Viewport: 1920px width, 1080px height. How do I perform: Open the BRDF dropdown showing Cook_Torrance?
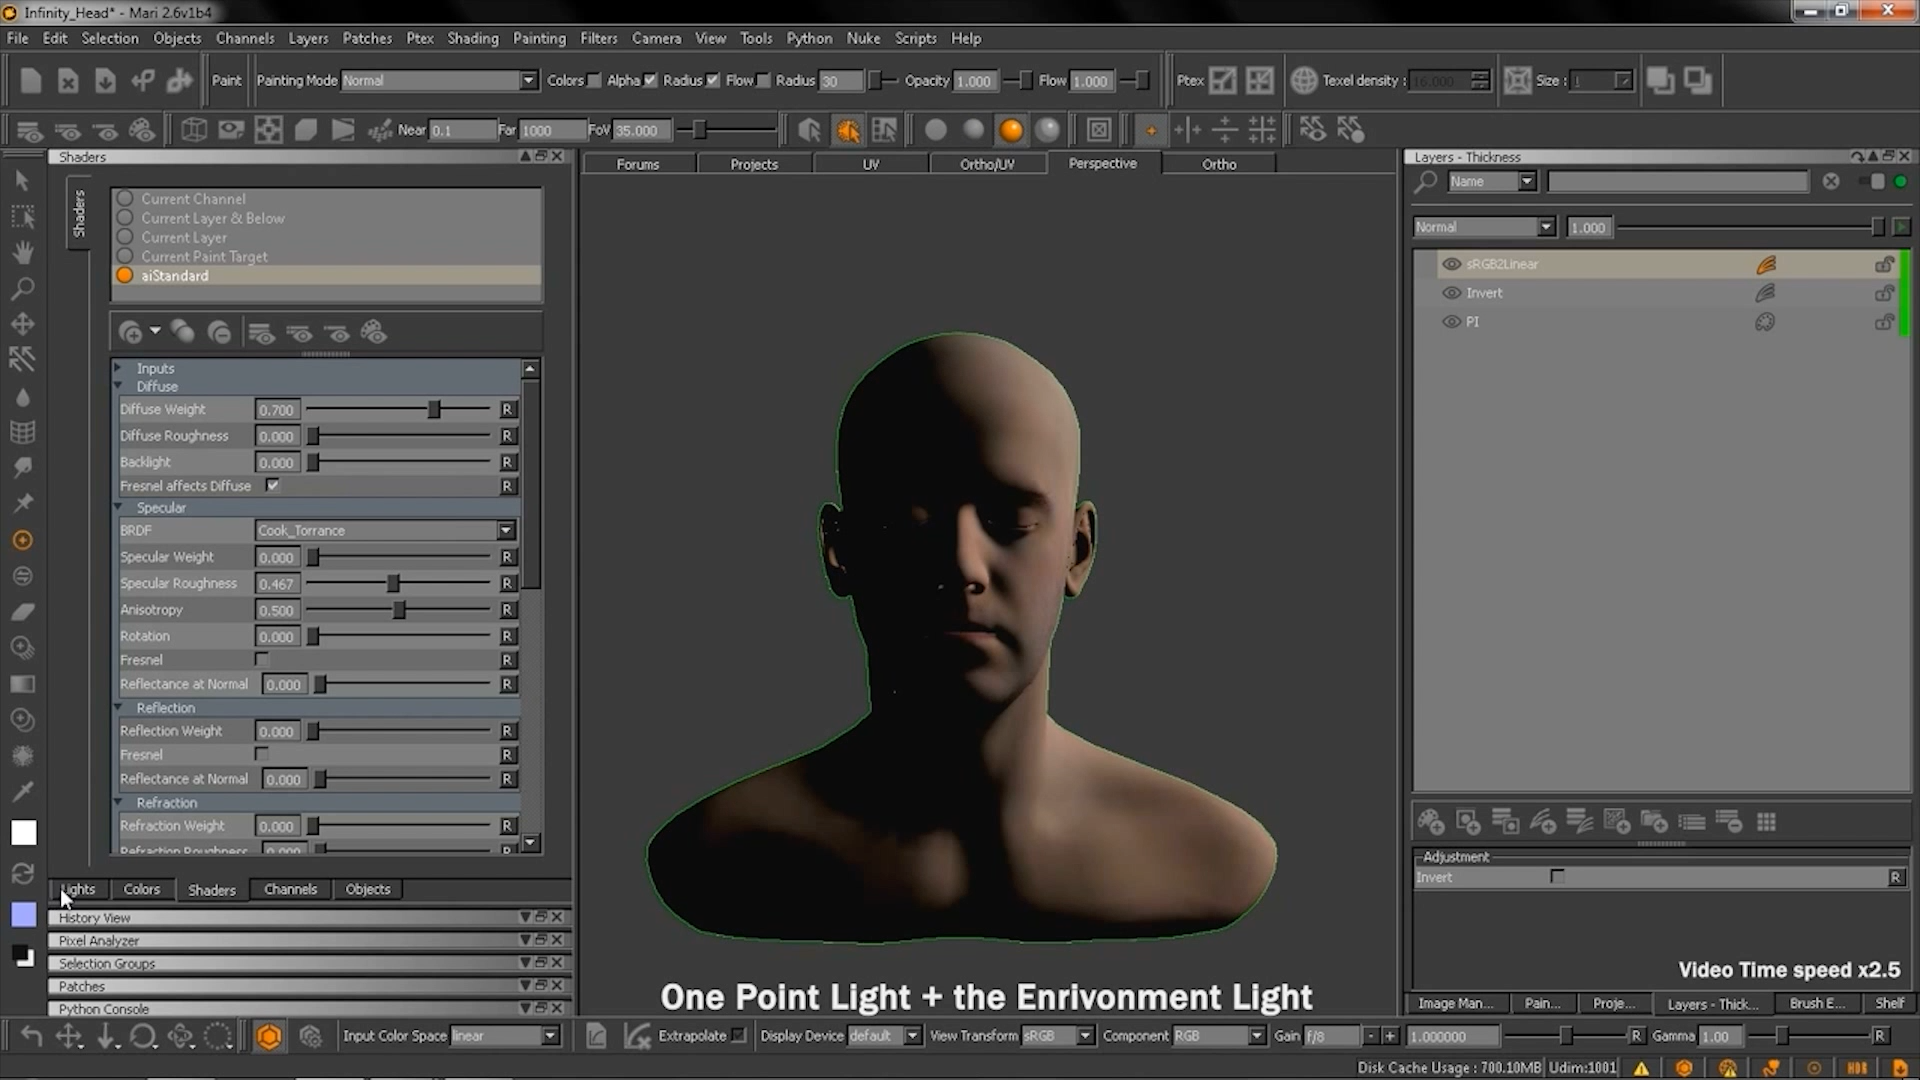click(x=505, y=530)
